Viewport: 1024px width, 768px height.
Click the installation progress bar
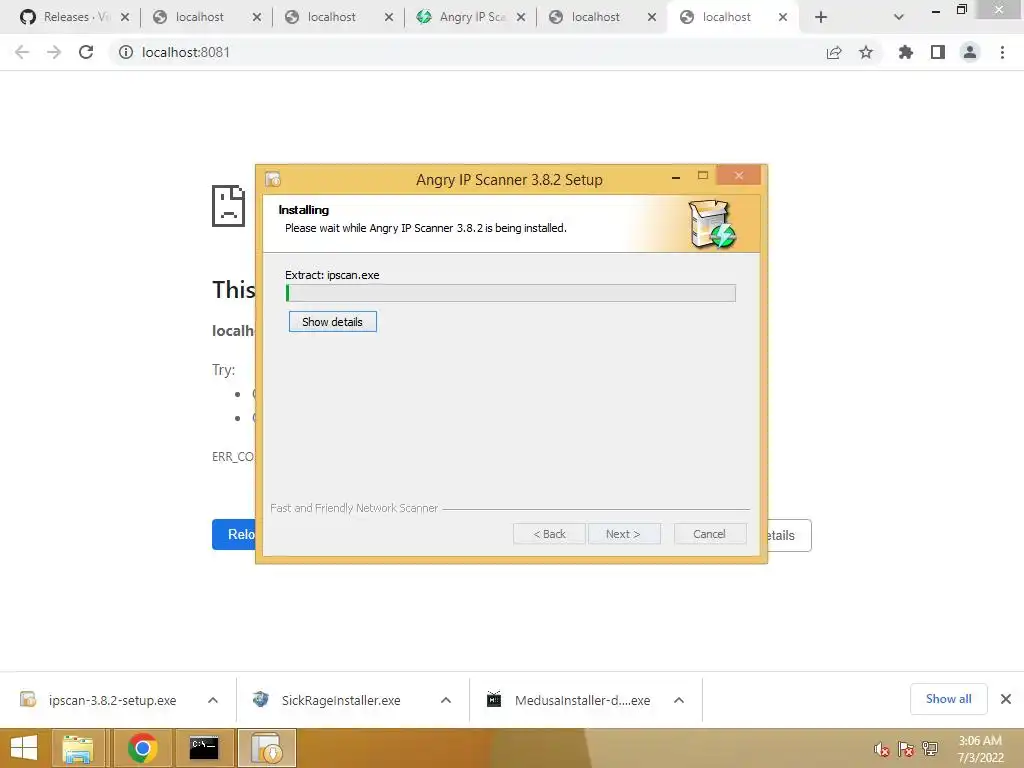(511, 293)
